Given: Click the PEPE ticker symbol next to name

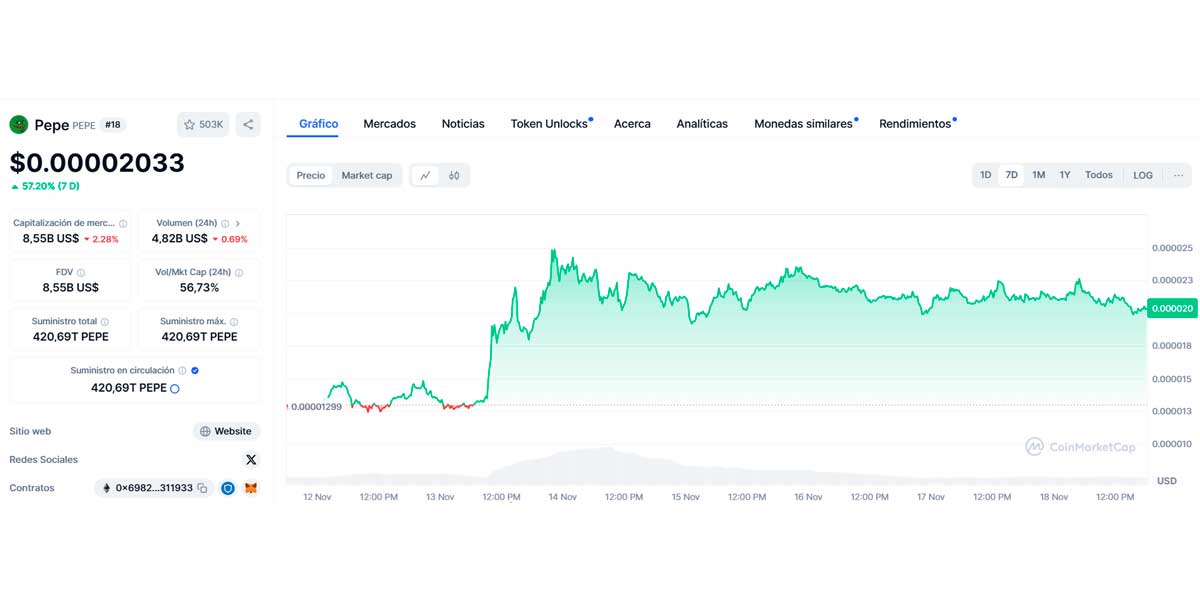Looking at the screenshot, I should point(84,125).
